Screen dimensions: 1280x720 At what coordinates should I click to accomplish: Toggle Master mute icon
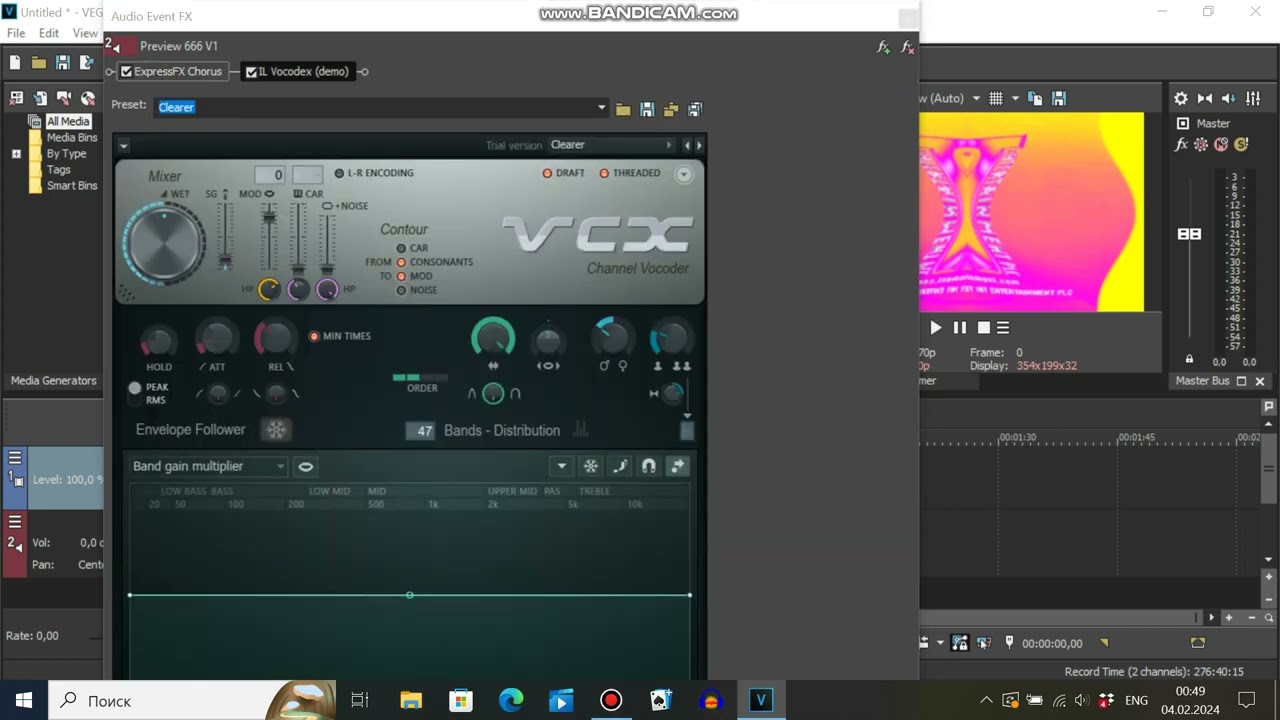[x=1221, y=145]
